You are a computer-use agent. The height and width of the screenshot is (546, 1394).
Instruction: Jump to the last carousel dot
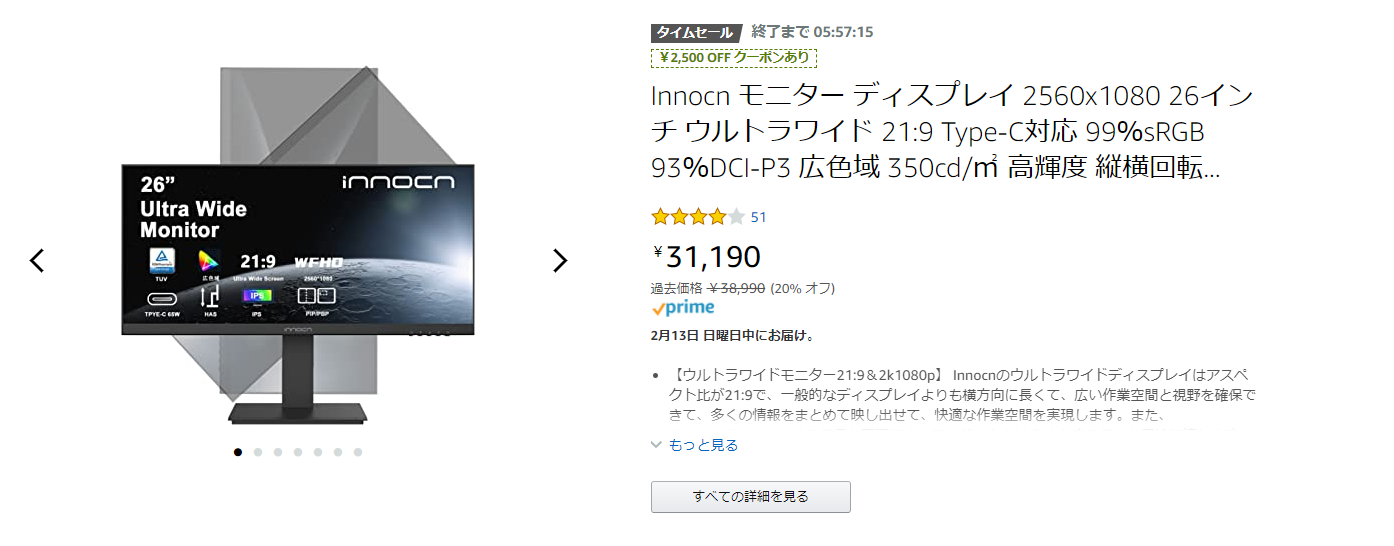point(358,452)
